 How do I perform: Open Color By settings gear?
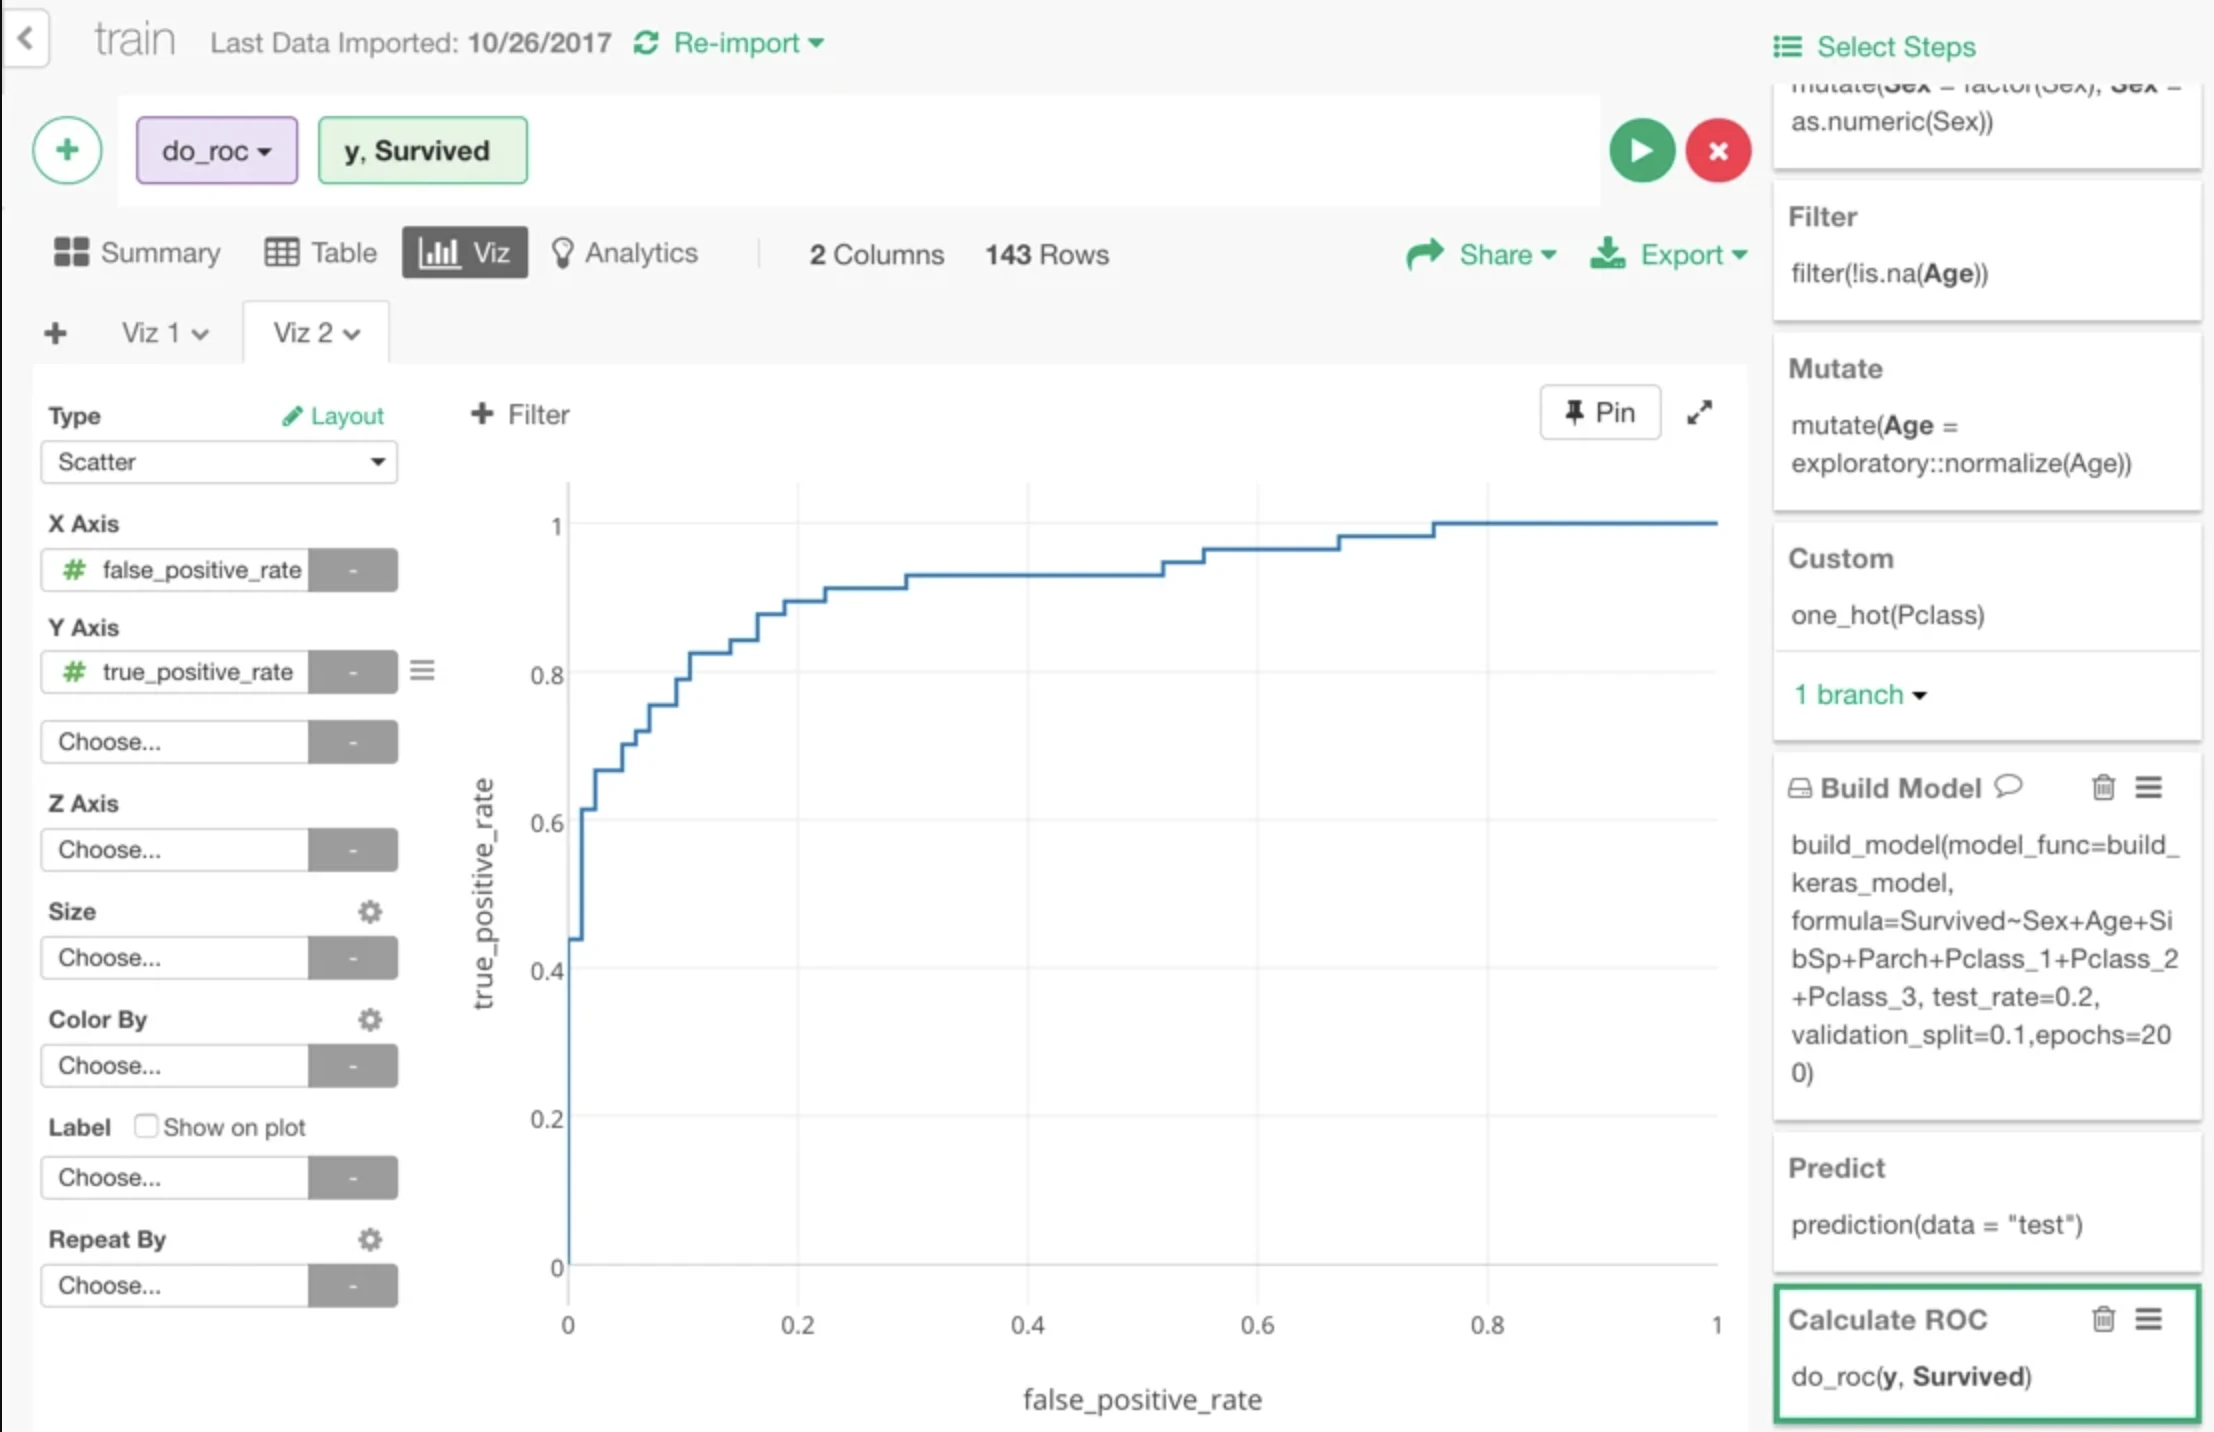tap(370, 1020)
